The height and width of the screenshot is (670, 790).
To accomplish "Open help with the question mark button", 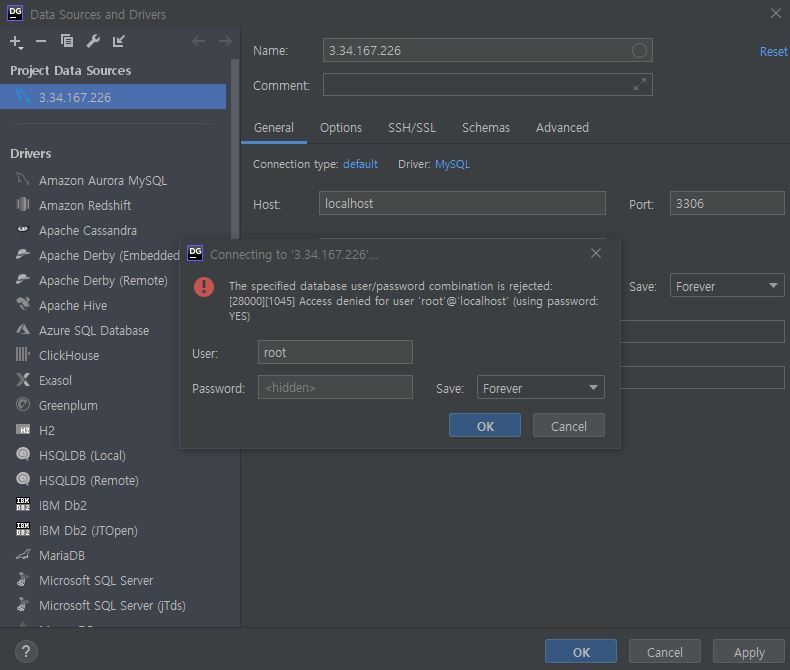I will pyautogui.click(x=26, y=651).
